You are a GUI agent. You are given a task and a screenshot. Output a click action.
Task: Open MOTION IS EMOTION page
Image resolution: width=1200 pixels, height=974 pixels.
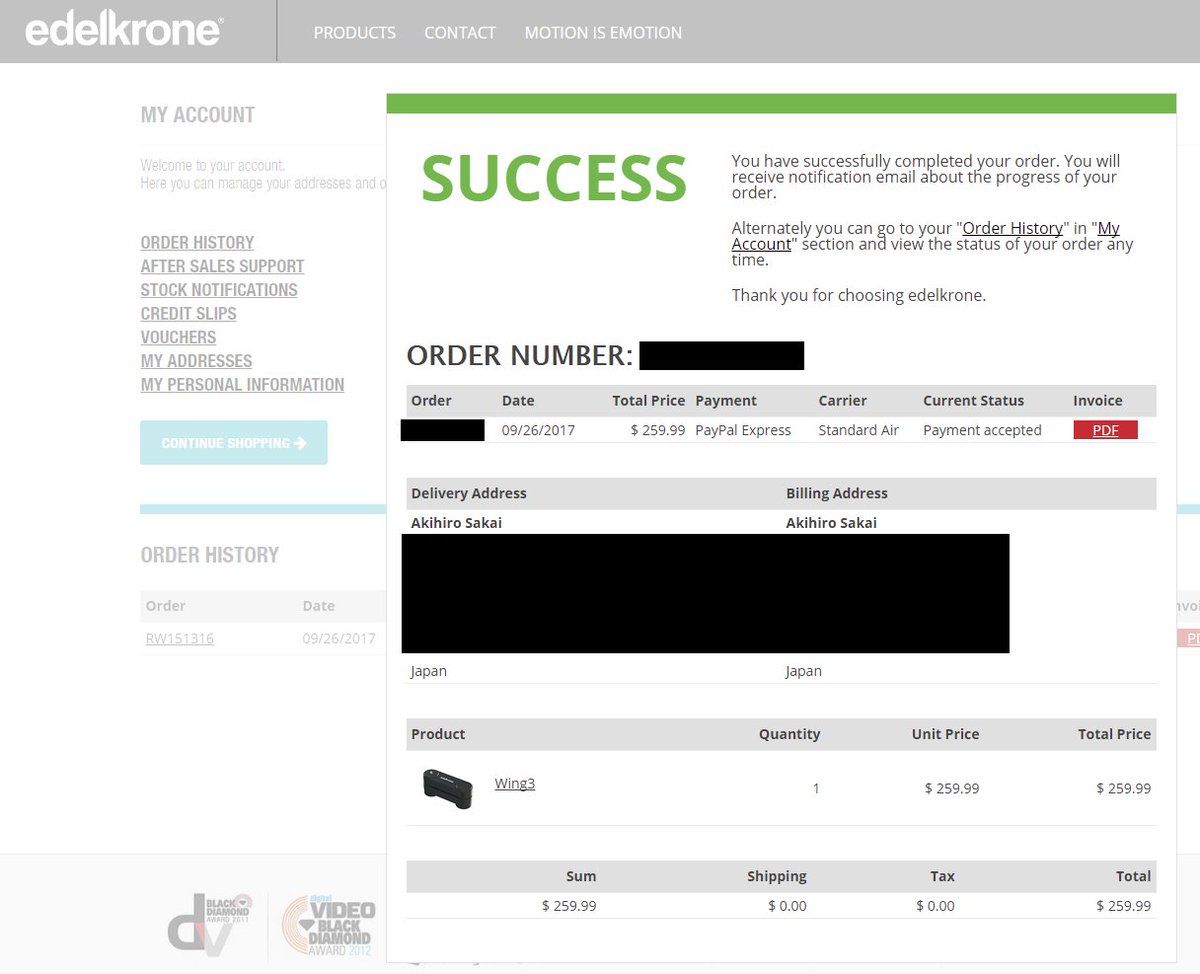coord(603,33)
